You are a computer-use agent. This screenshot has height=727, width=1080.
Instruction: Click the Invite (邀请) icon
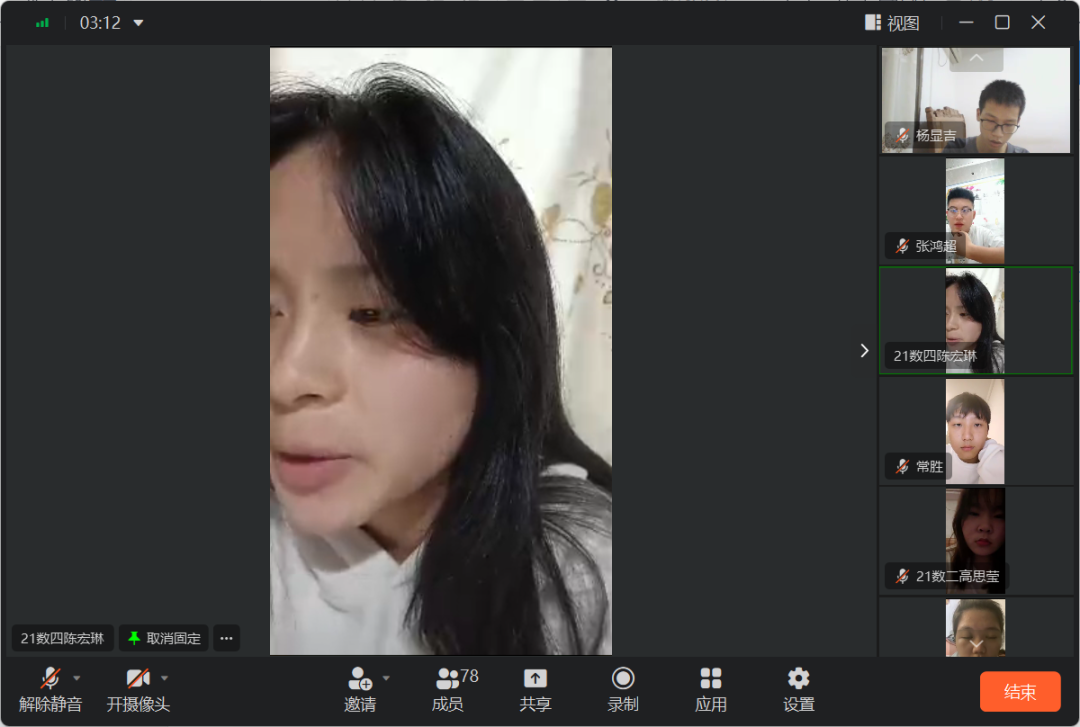[360, 680]
